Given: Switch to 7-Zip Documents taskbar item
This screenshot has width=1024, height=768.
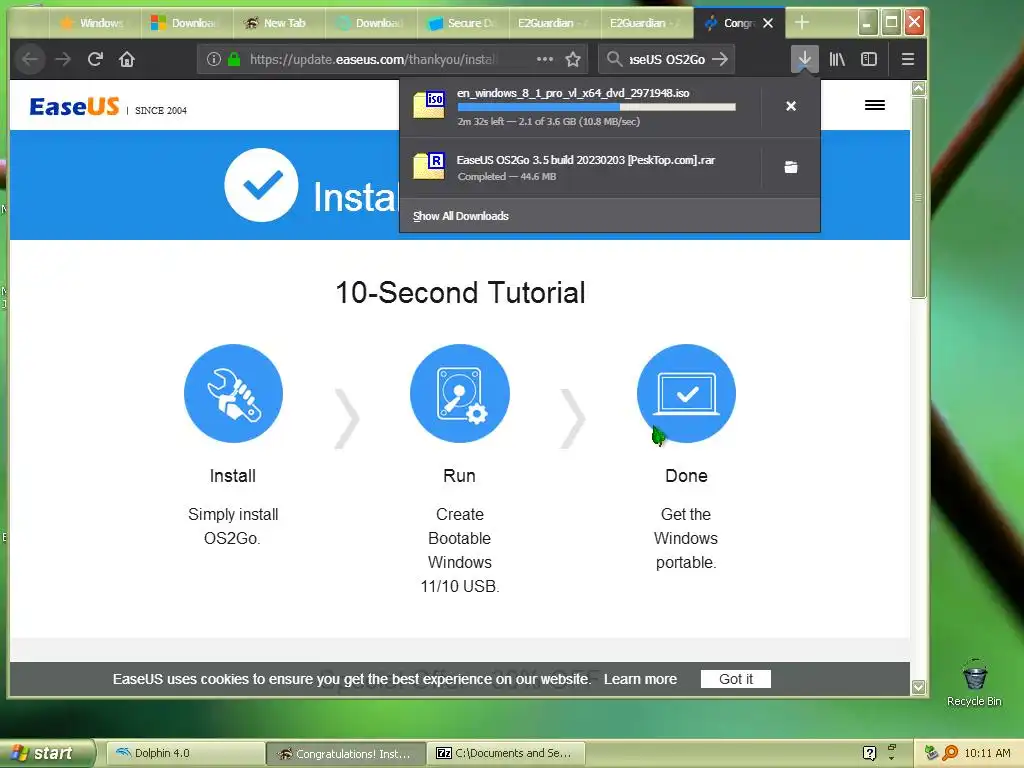Looking at the screenshot, I should pyautogui.click(x=507, y=754).
